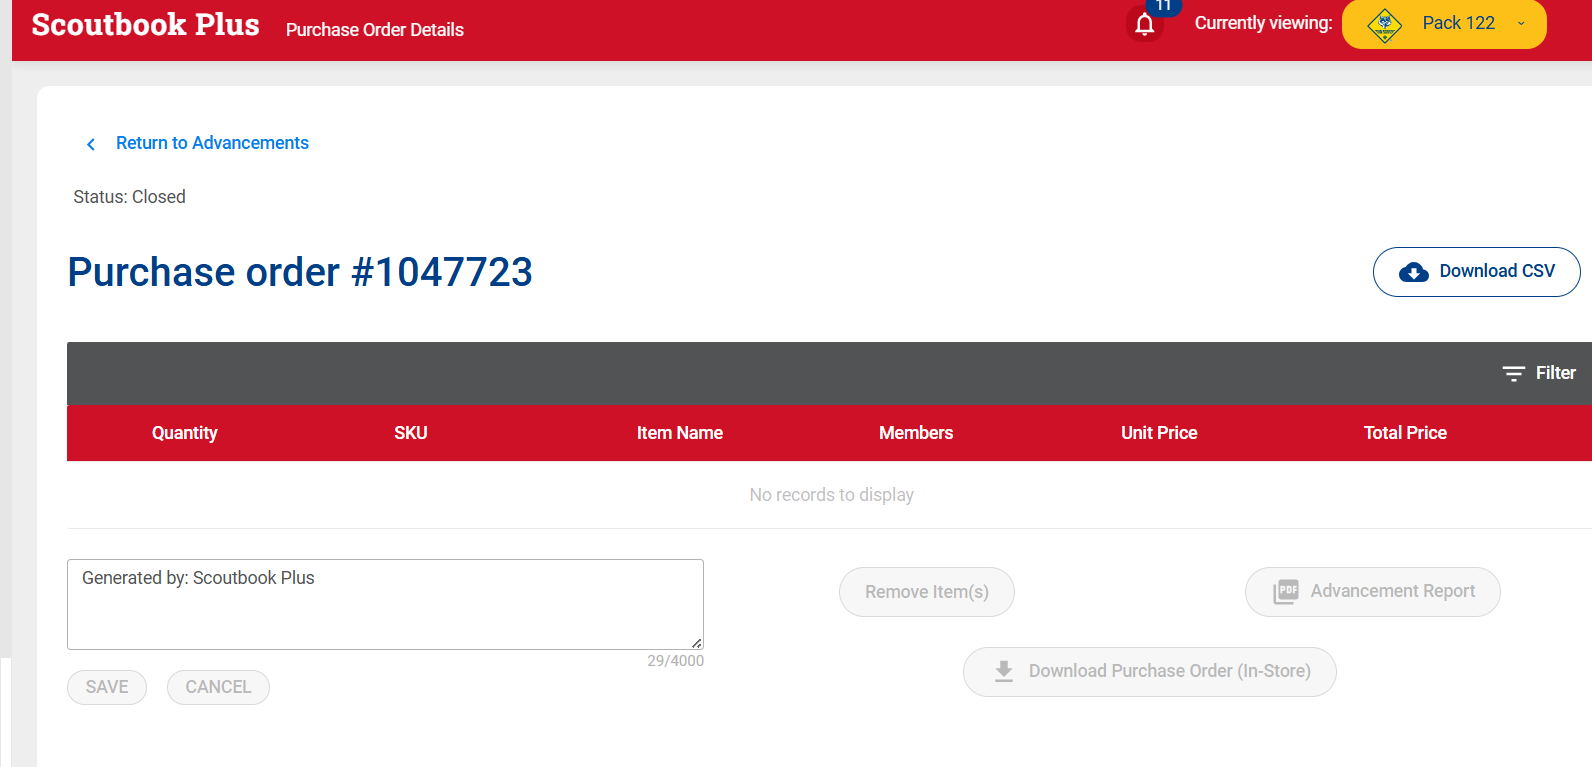Click the SAVE button
Screen dimensions: 1592x767
[107, 687]
